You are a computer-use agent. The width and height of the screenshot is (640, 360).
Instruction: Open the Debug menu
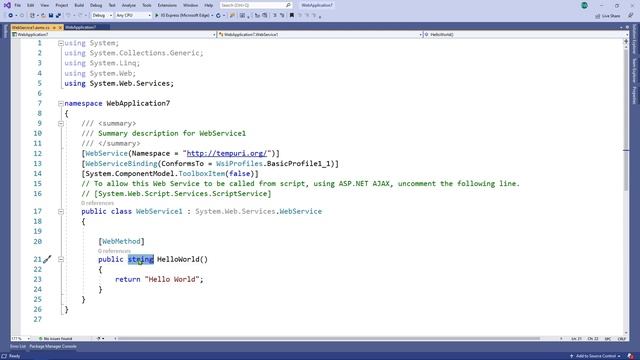click(96, 5)
